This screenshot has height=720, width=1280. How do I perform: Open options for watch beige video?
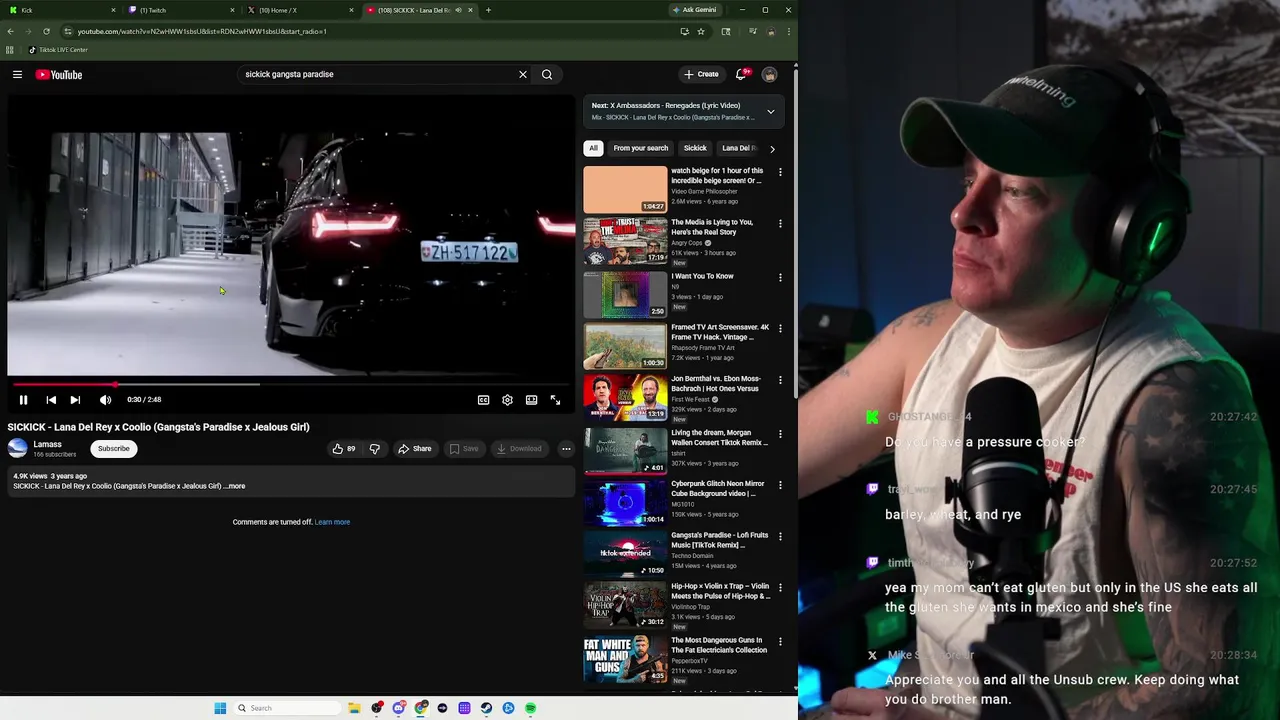click(x=780, y=172)
